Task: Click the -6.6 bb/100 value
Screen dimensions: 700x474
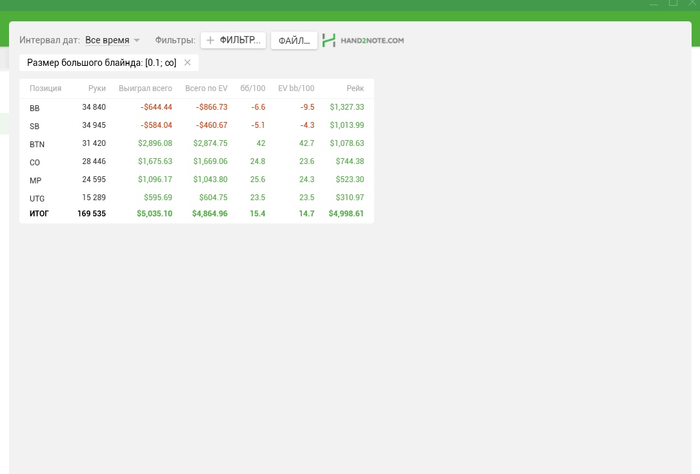Action: point(258,107)
